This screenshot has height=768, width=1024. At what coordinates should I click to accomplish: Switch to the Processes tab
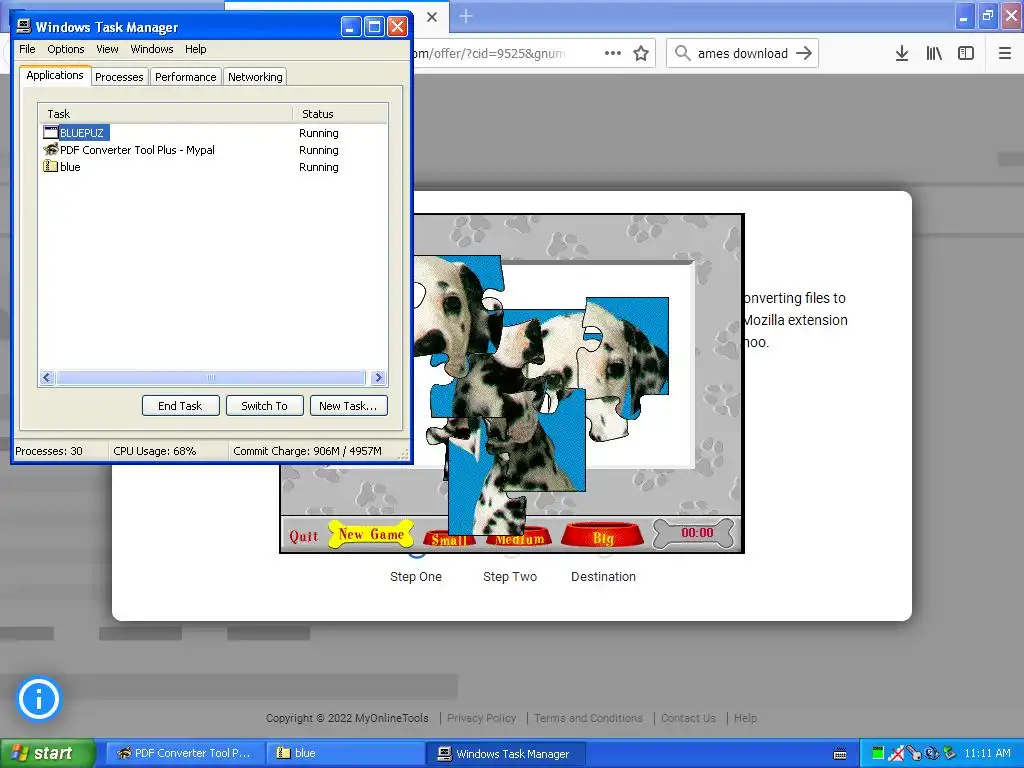[x=119, y=76]
